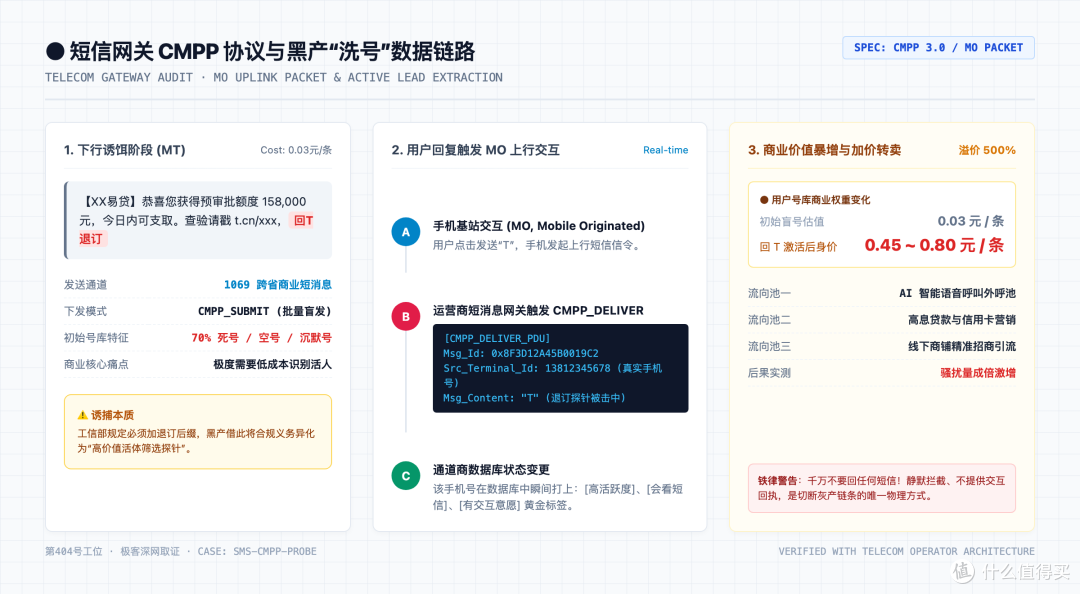Open the t.cn/xxx link in the SMS

click(256, 221)
